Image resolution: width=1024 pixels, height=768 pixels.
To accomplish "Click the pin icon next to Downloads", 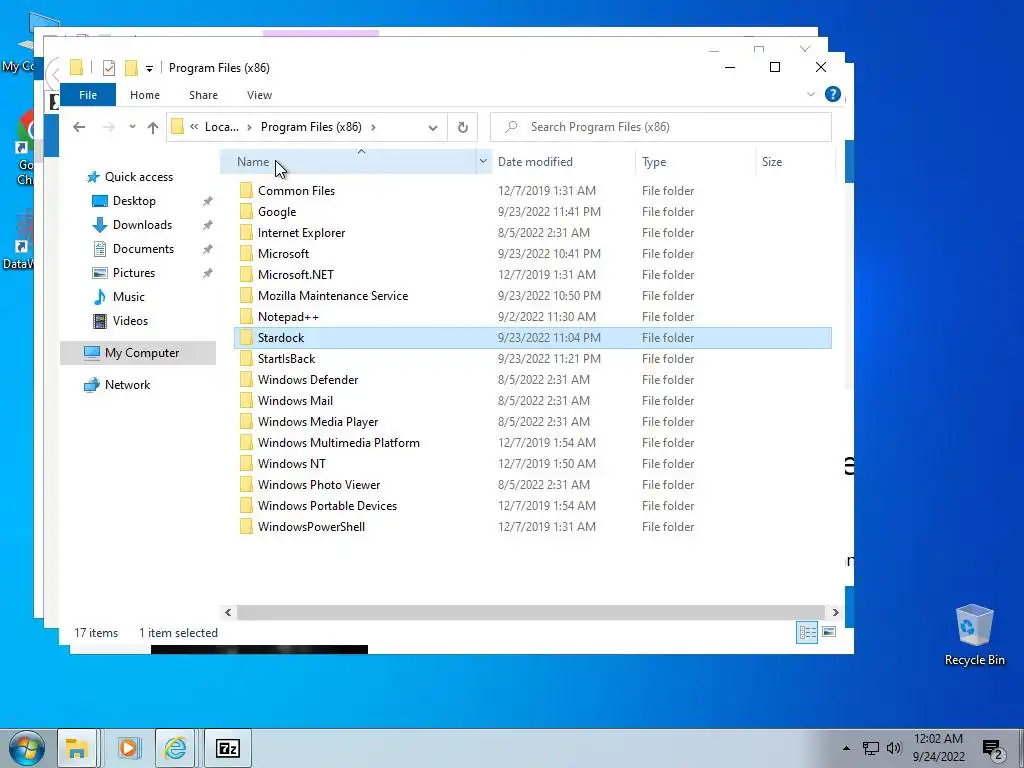I will 207,225.
